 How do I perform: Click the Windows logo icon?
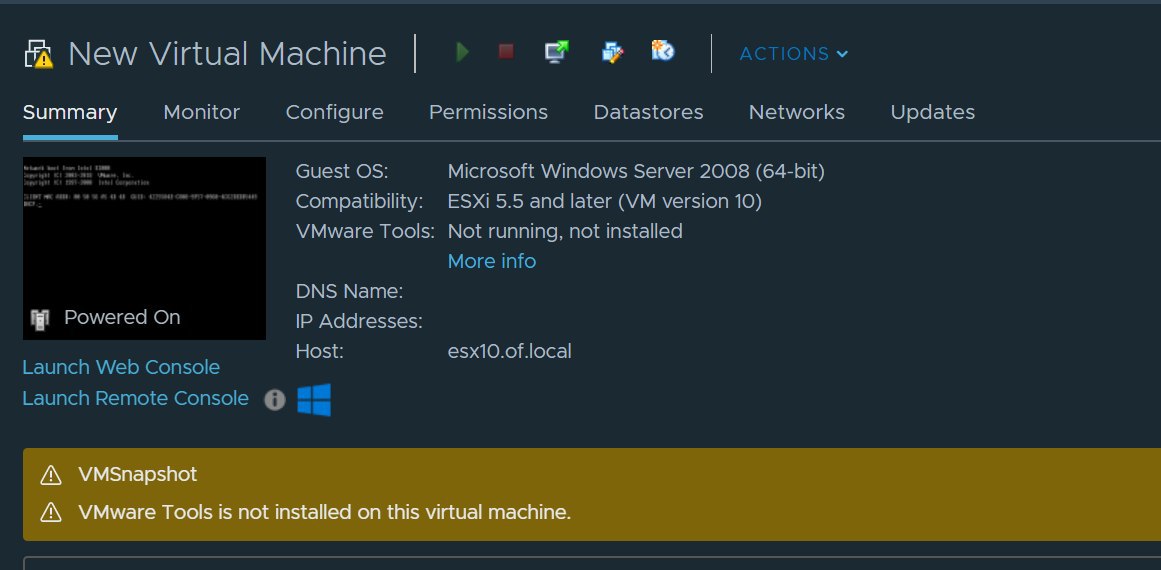point(314,400)
